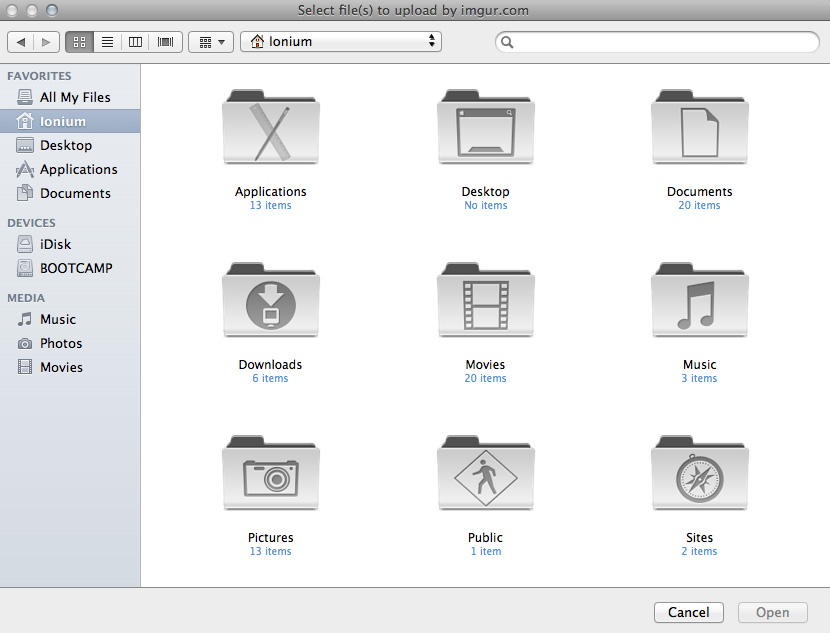
Task: Select the Applications folder icon
Action: tap(271, 126)
